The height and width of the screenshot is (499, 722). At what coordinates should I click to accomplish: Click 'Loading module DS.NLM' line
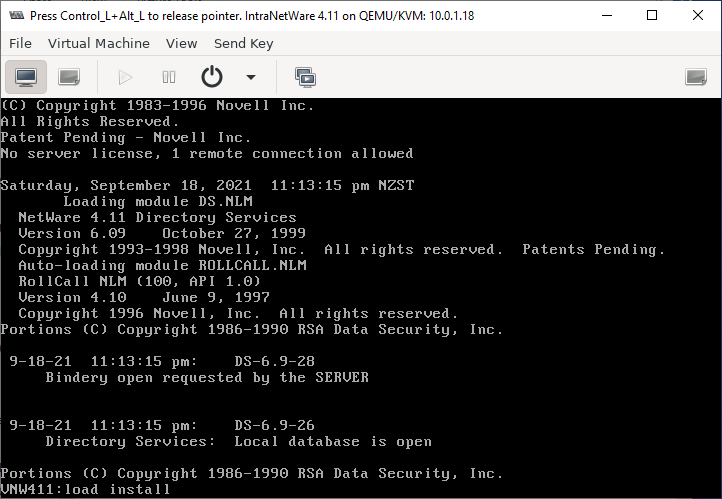[158, 202]
